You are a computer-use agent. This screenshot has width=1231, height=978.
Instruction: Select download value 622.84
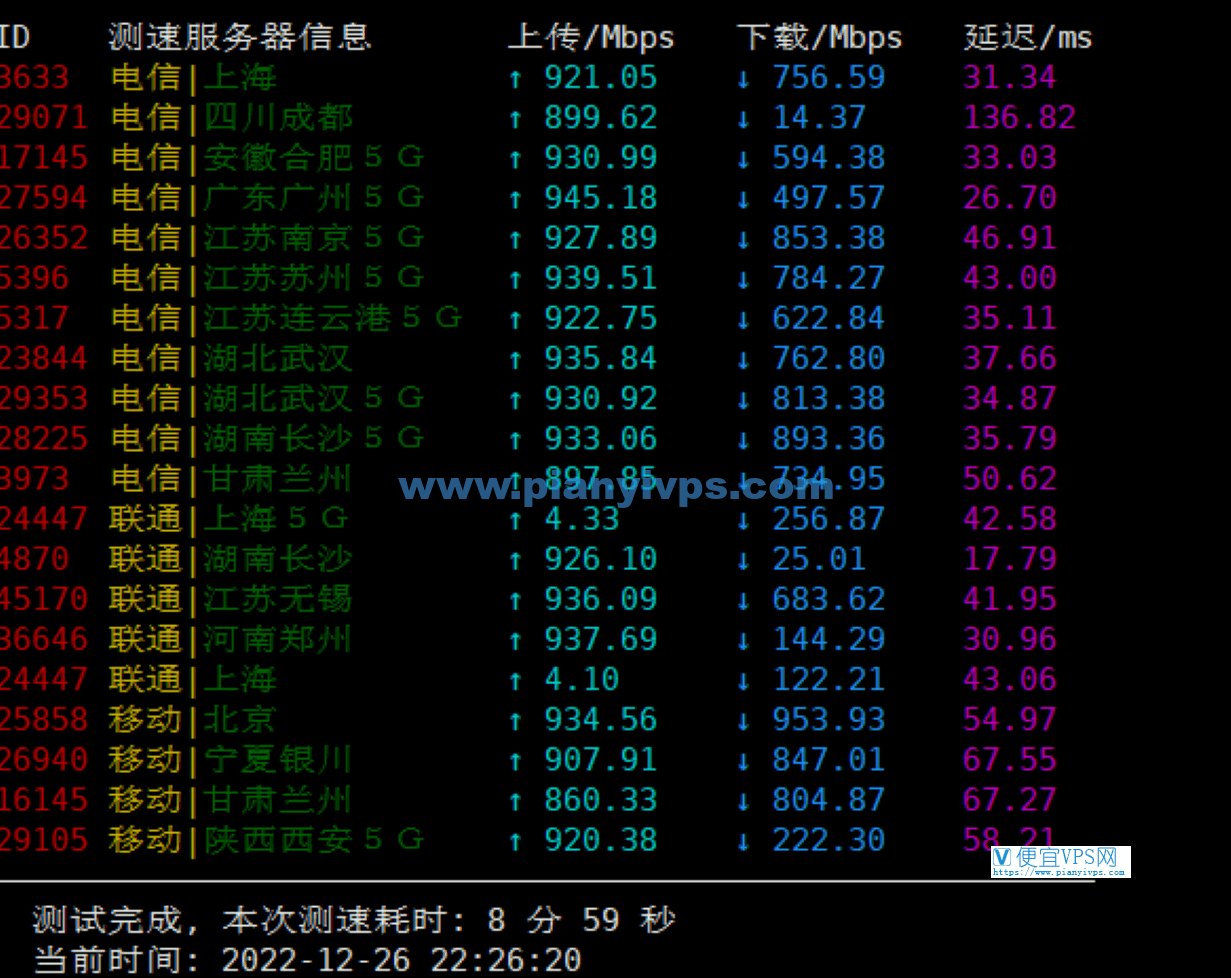click(x=829, y=318)
